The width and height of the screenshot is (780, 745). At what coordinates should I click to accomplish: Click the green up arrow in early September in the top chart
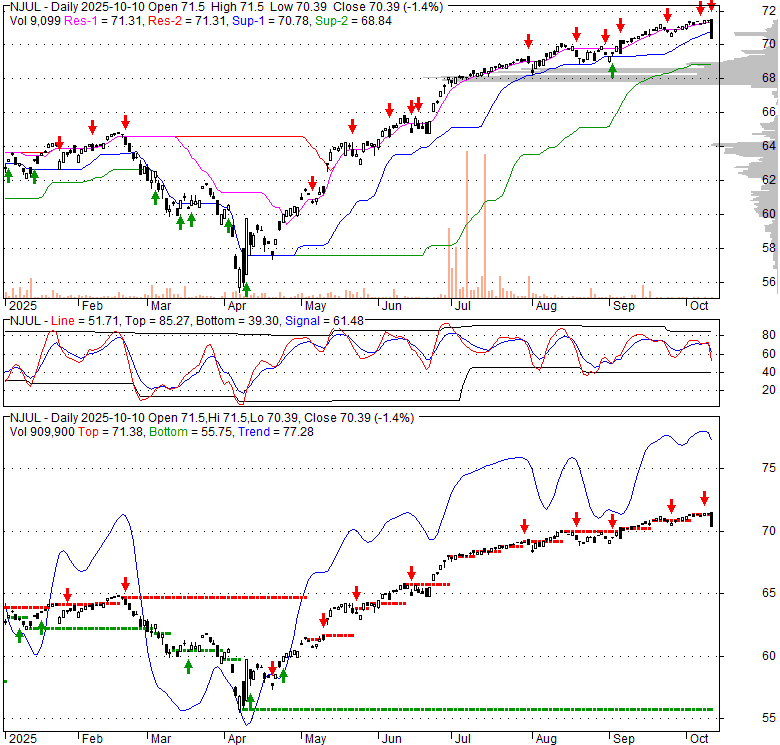612,70
